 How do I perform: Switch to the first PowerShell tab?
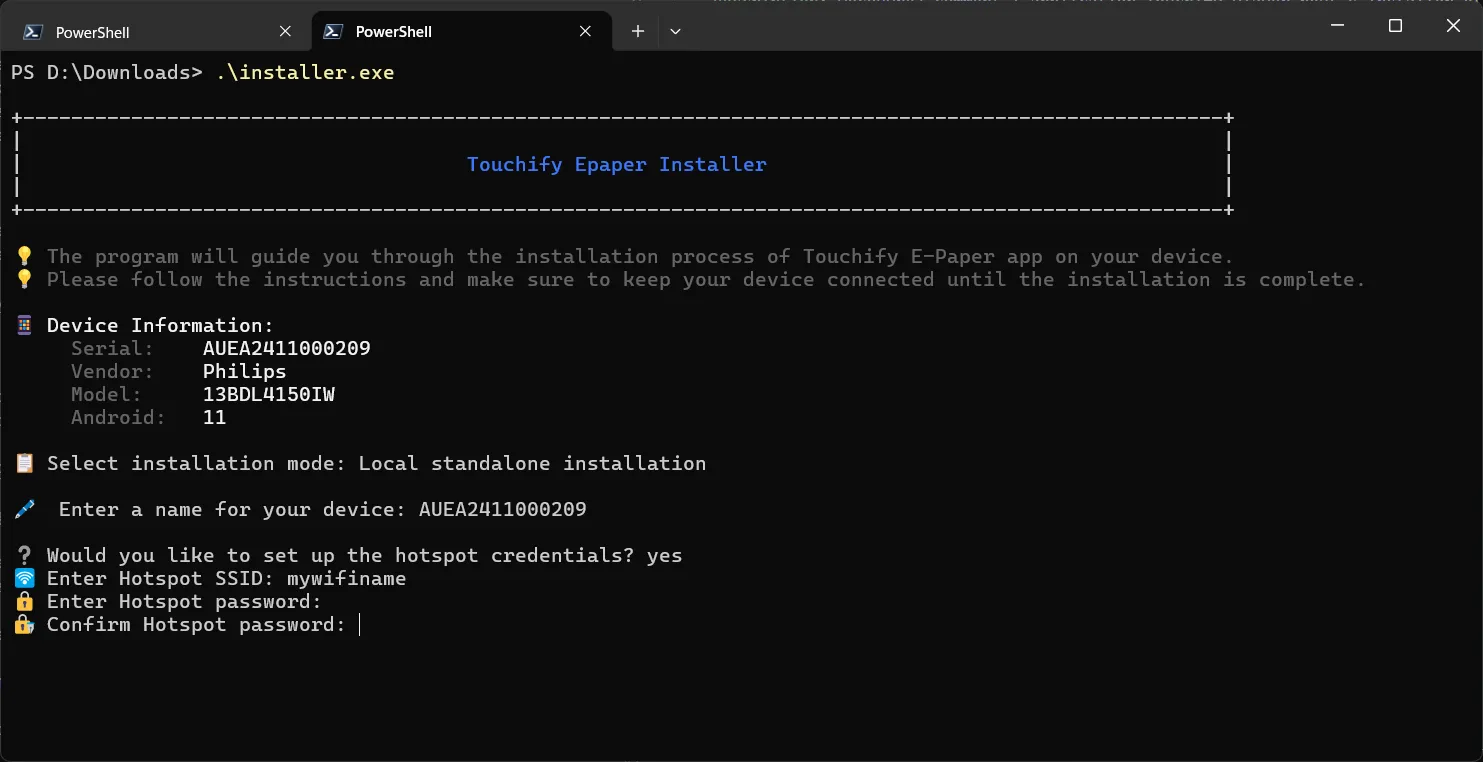click(x=158, y=31)
